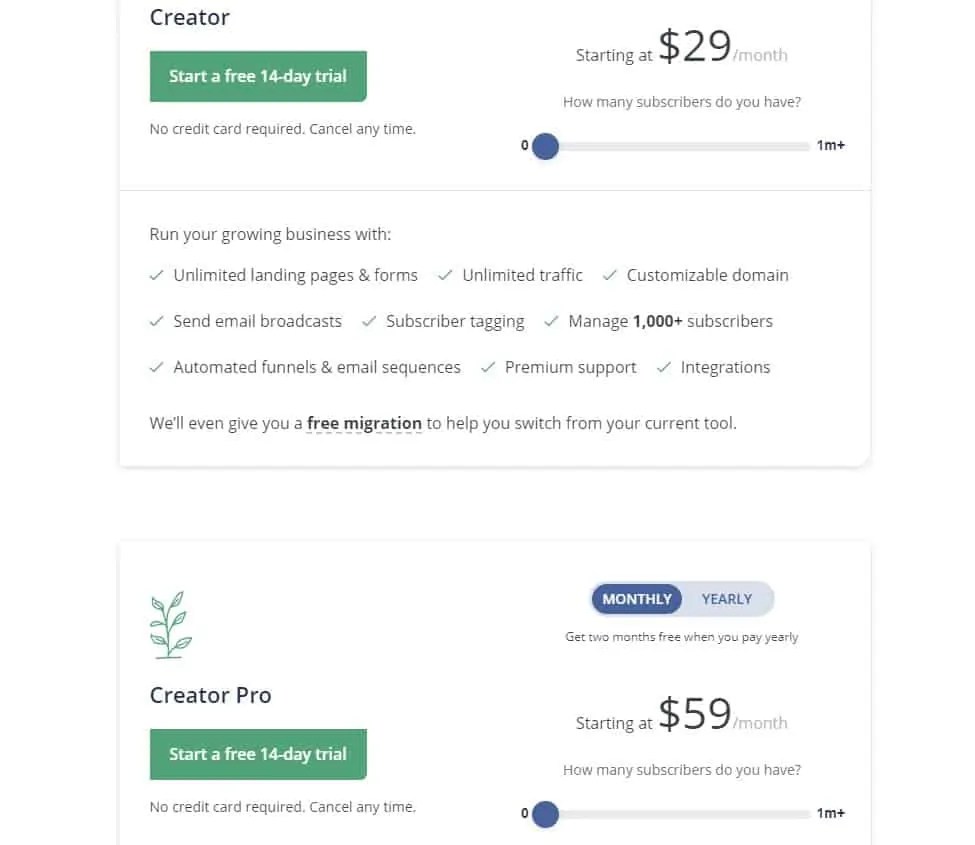Click the 1m+ label on the Creator slider
The height and width of the screenshot is (845, 975).
pyautogui.click(x=830, y=145)
